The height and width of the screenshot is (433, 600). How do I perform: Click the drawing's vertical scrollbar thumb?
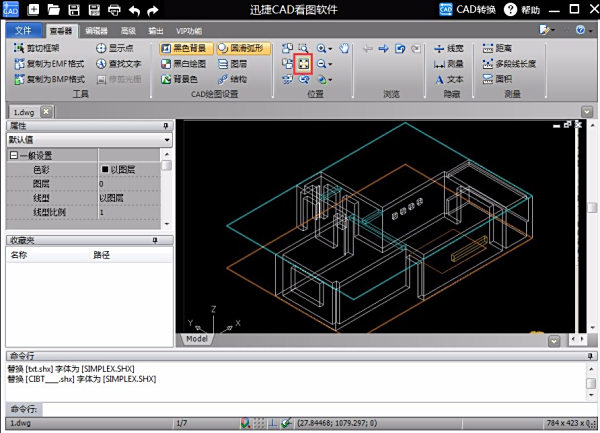coord(592,208)
